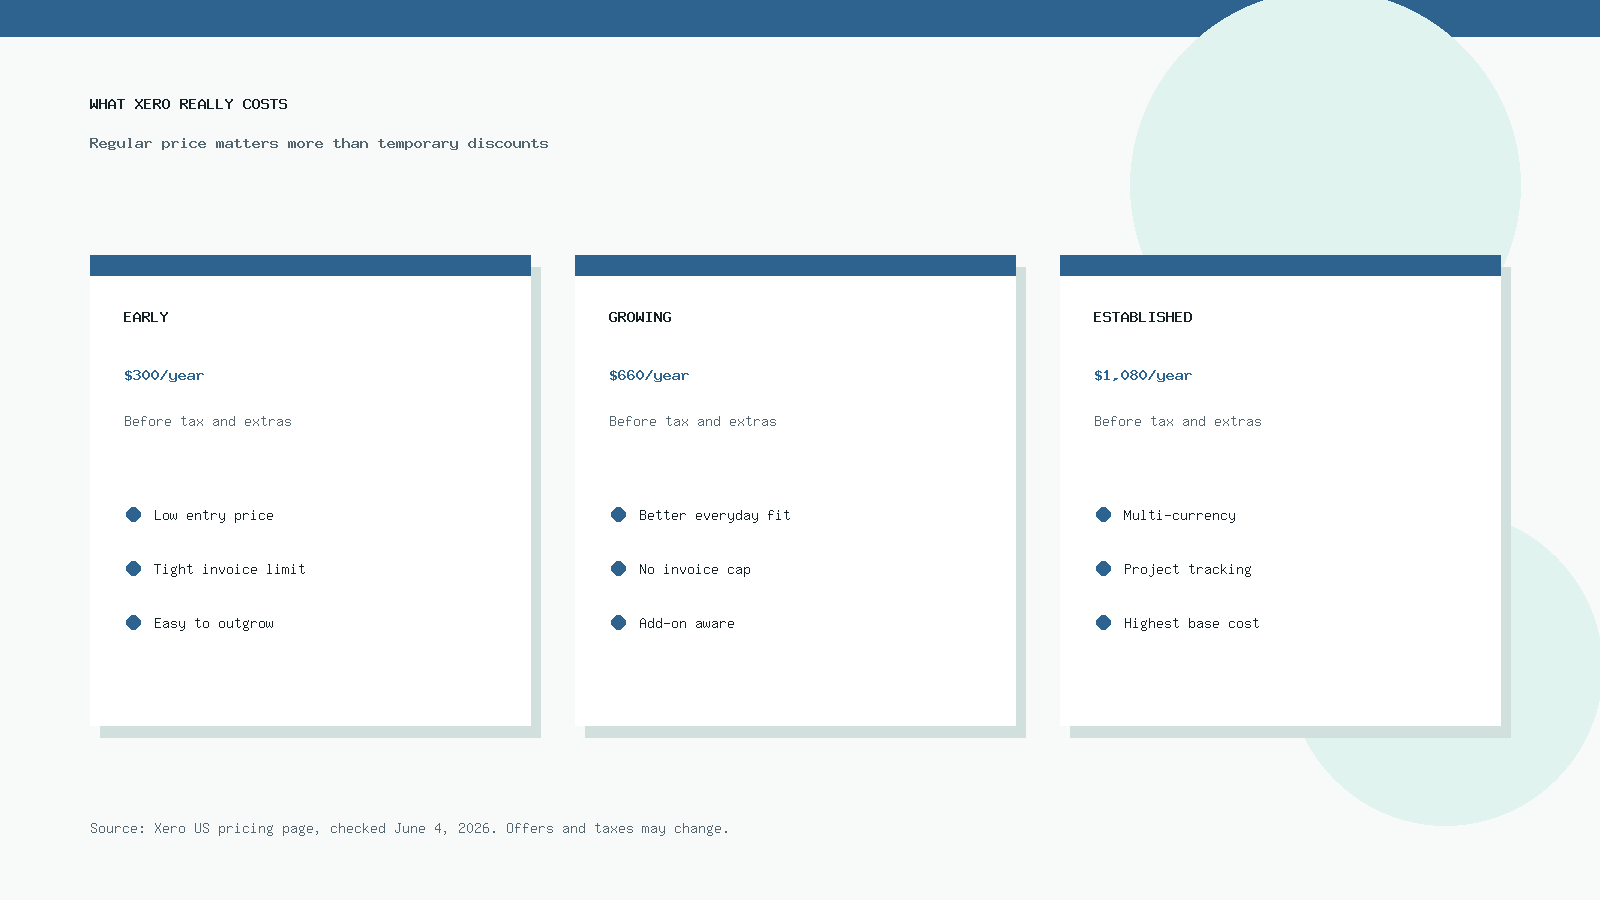Select the heading WHAT XERO REALLY COSTS
The height and width of the screenshot is (900, 1600).
(x=188, y=104)
